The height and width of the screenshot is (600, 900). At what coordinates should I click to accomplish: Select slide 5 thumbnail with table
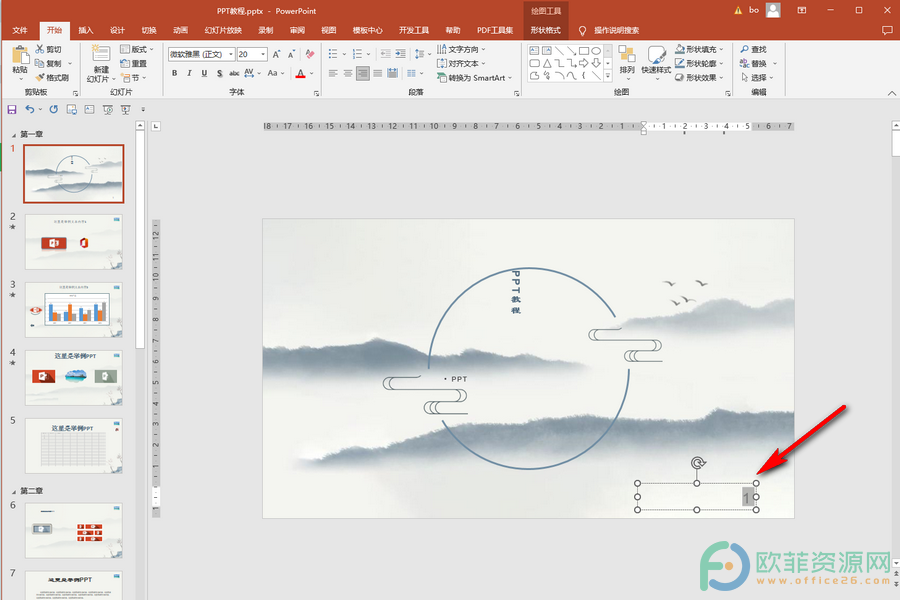[73, 446]
